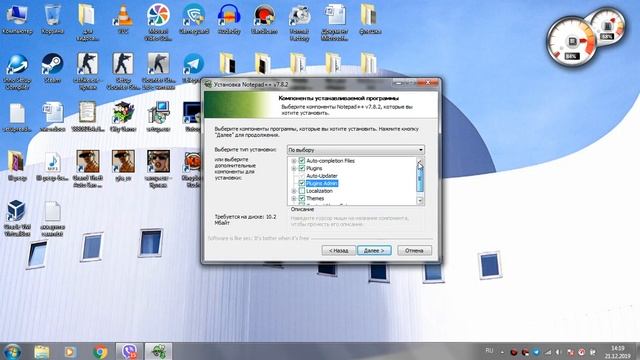Expand the Themes tree node
The image size is (640, 360).
pos(294,198)
